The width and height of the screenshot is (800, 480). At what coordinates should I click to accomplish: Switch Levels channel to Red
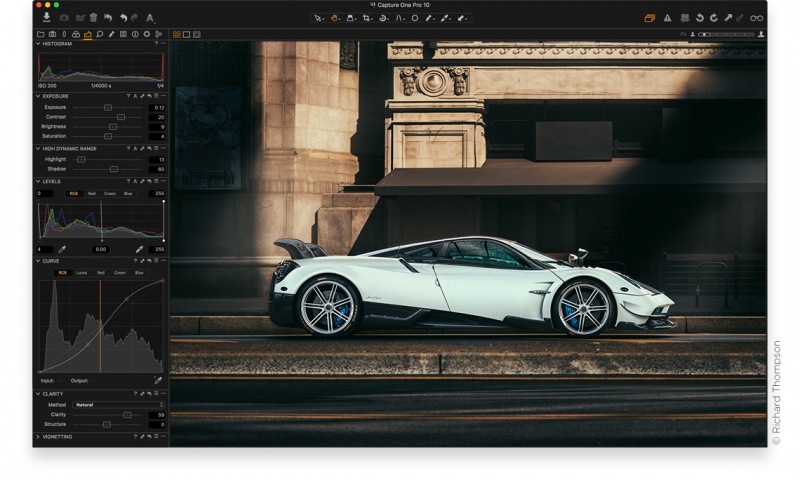(91, 193)
